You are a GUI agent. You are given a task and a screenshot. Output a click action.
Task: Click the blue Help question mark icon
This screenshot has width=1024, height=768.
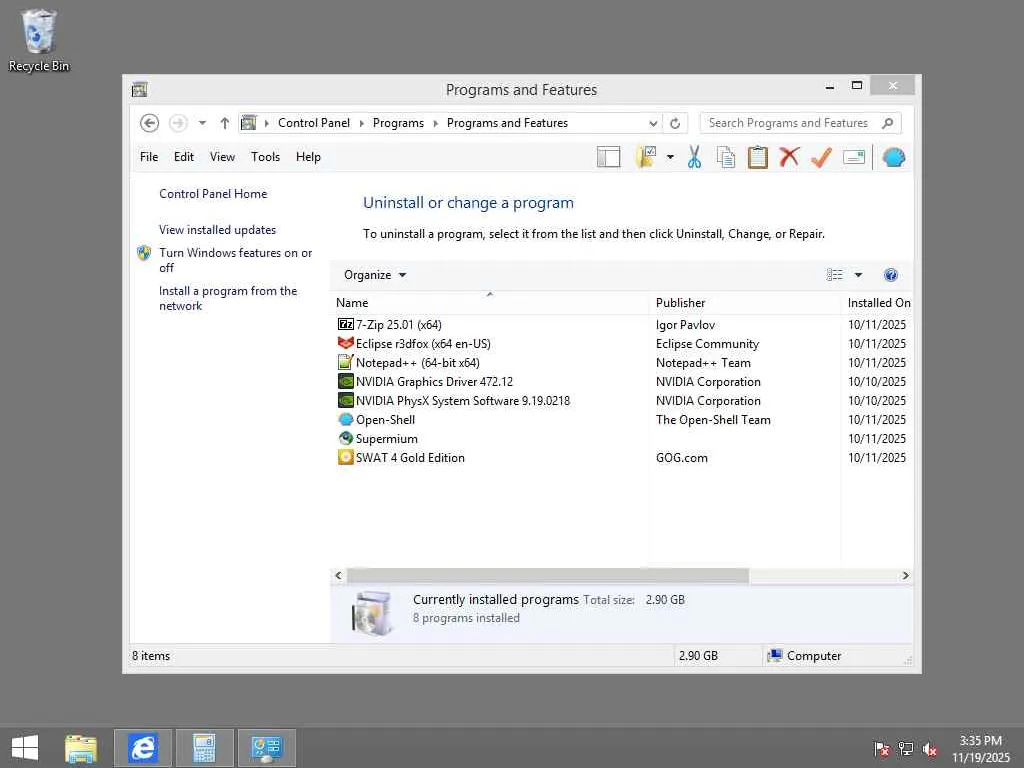[x=890, y=275]
